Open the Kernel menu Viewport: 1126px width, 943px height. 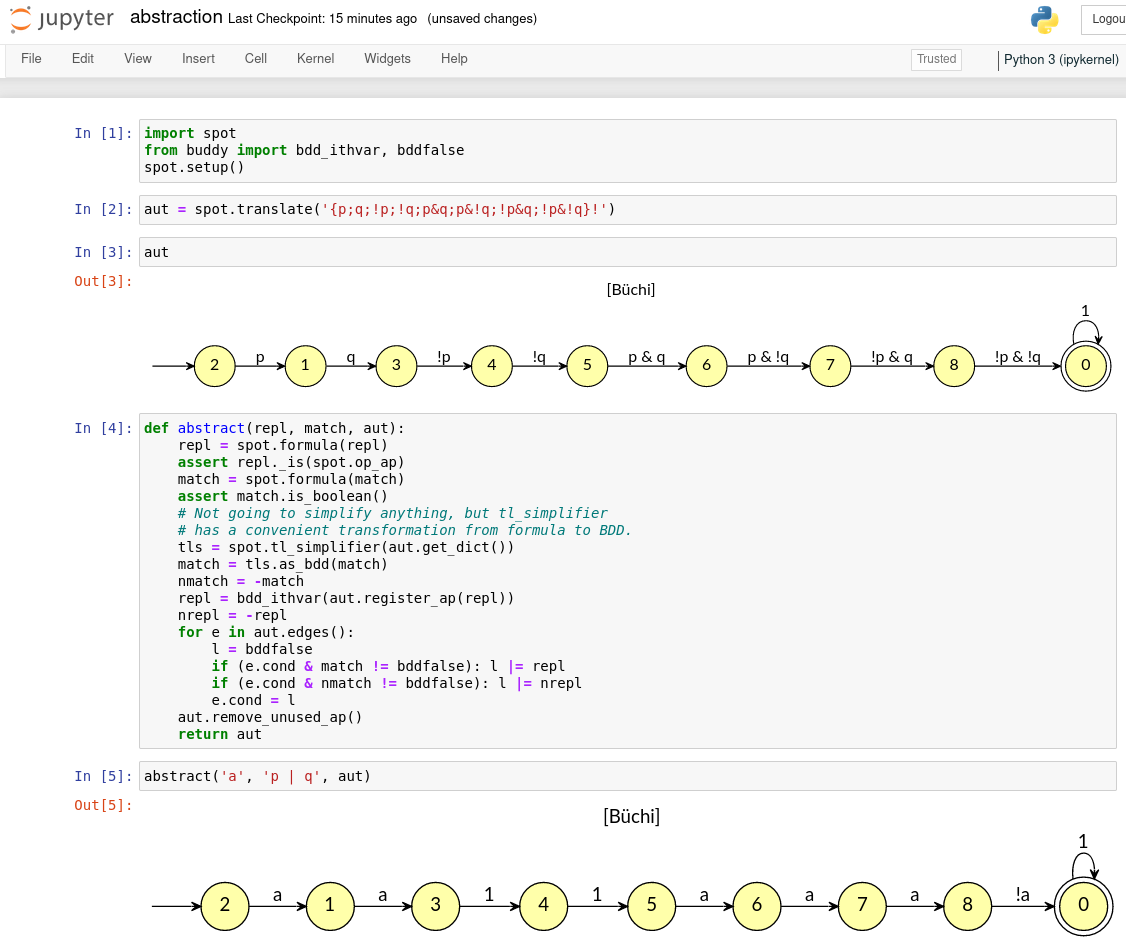(x=315, y=59)
